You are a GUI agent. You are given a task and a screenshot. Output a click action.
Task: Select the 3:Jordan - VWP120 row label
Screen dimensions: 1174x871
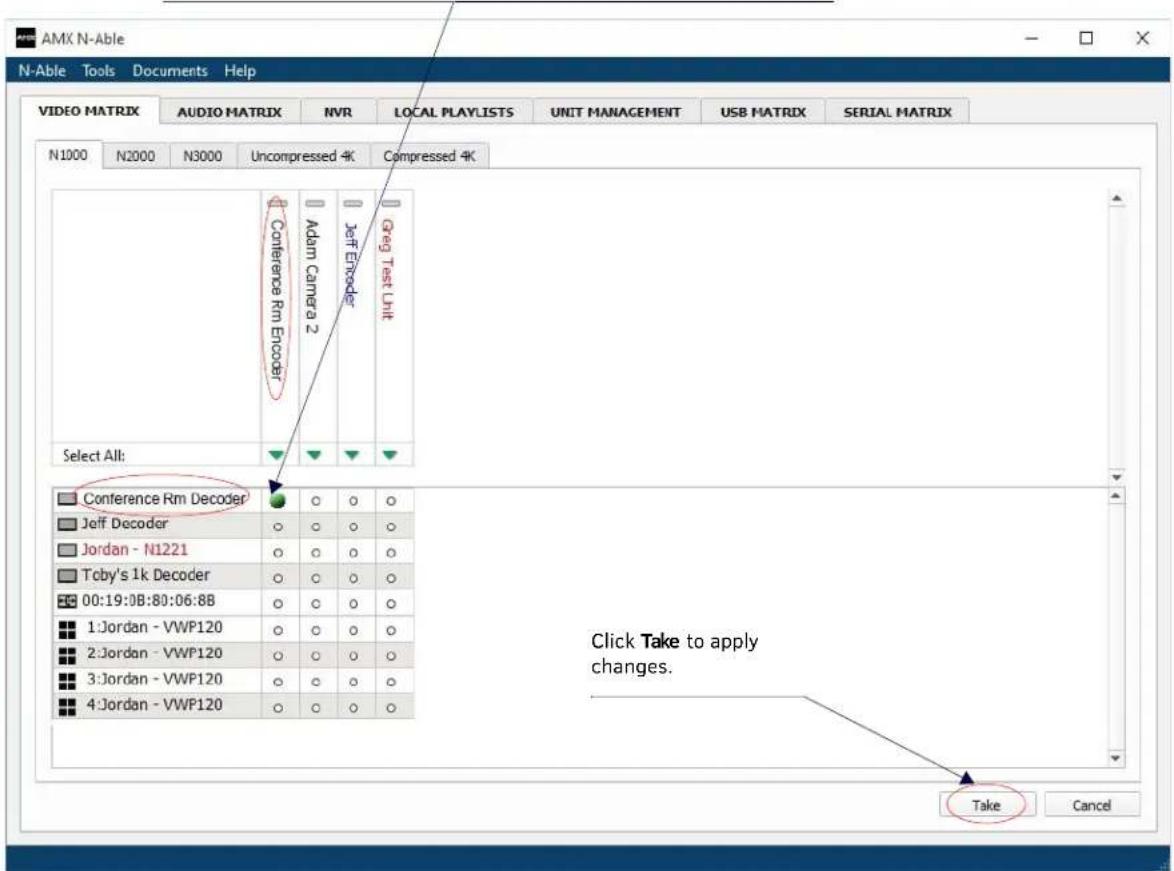pos(154,679)
